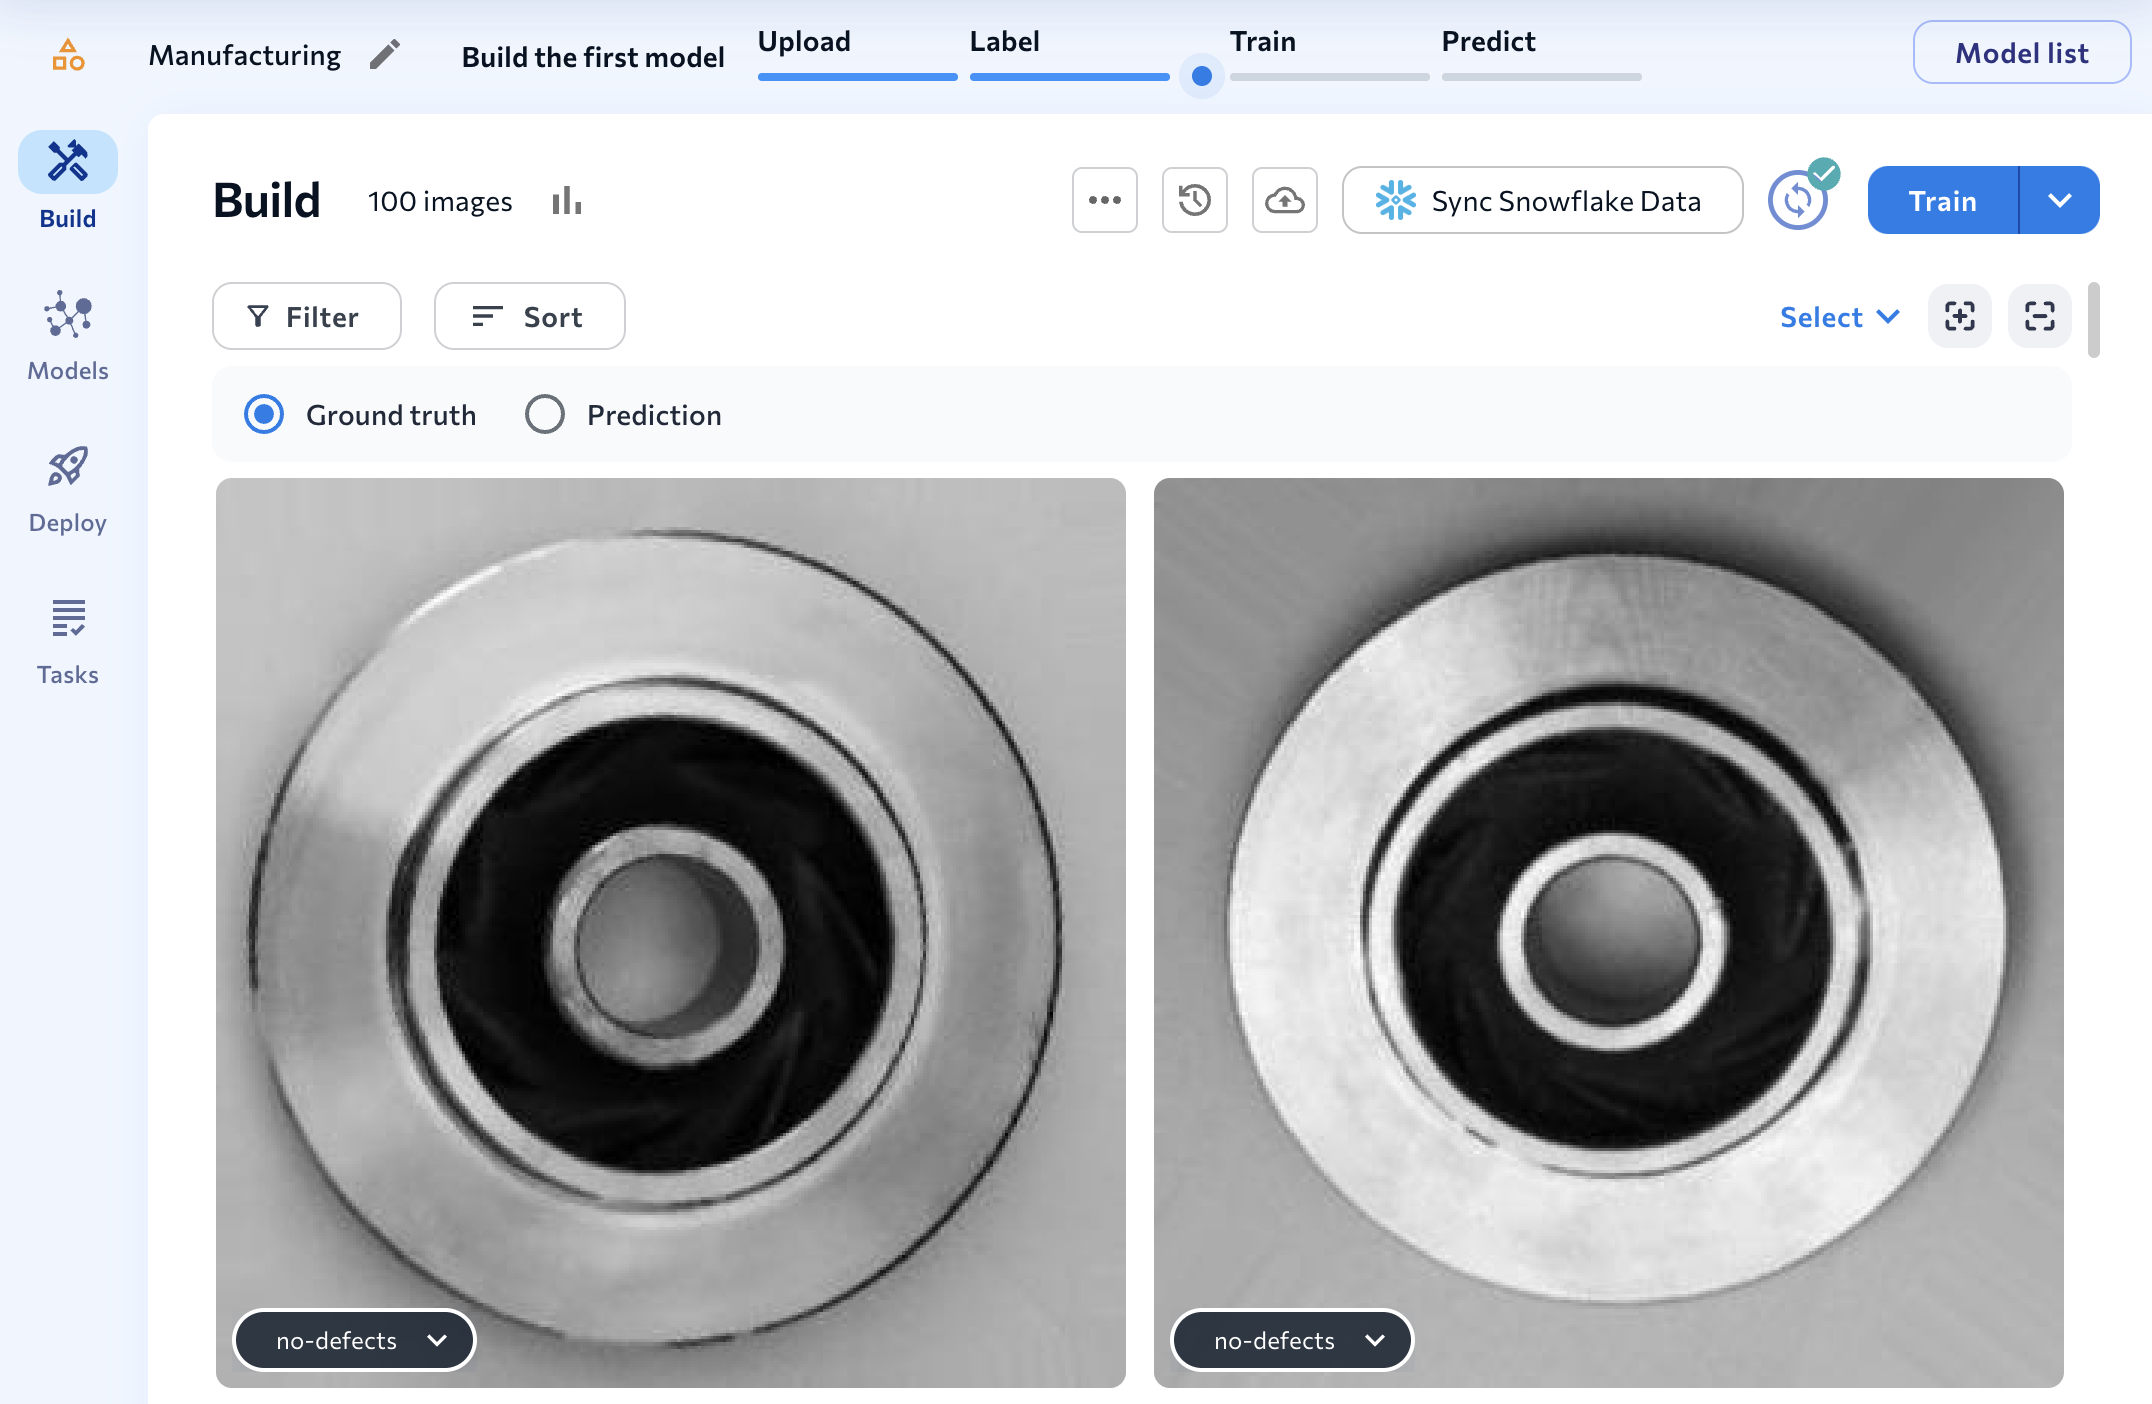Click the Sync Snowflake Data button
The height and width of the screenshot is (1404, 2152).
(x=1542, y=201)
